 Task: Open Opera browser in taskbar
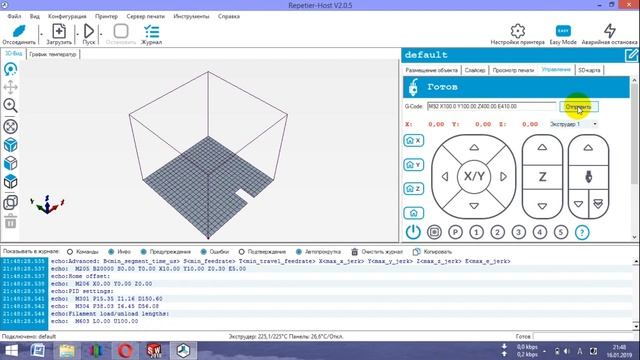click(125, 351)
